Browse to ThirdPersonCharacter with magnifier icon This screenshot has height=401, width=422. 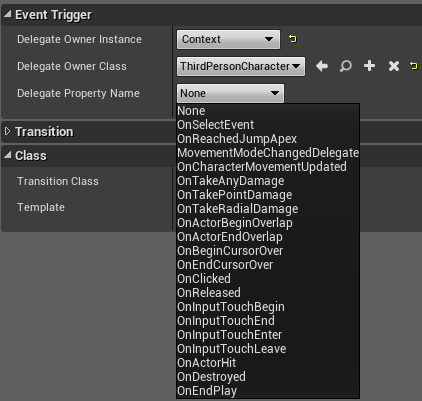[x=346, y=66]
